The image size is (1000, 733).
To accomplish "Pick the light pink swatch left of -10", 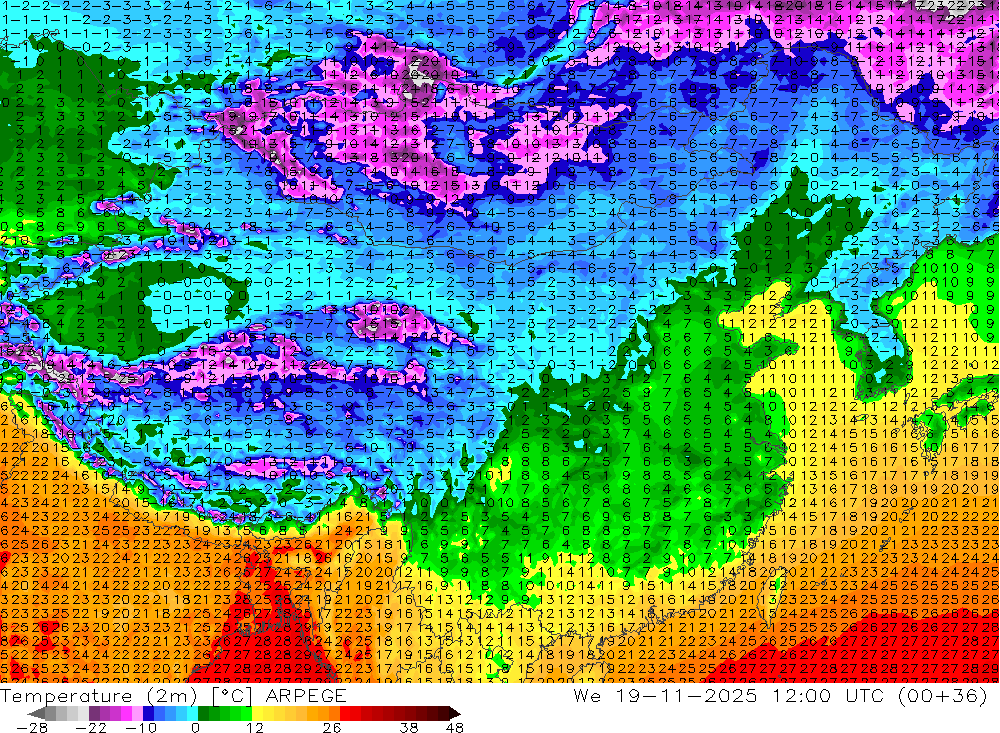I will (137, 714).
